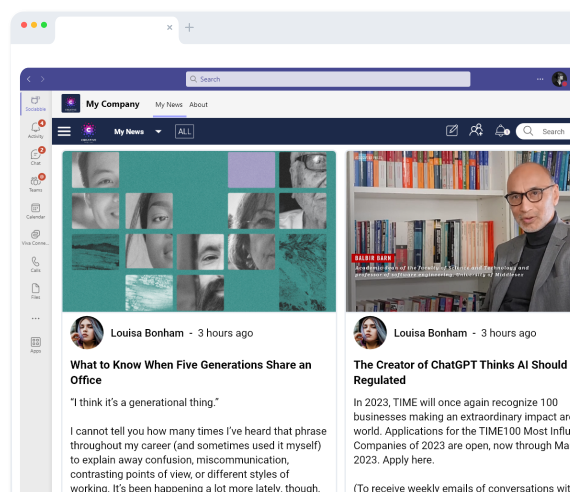Open the Sociabble app in sidebar
570x492 pixels.
coord(36,104)
